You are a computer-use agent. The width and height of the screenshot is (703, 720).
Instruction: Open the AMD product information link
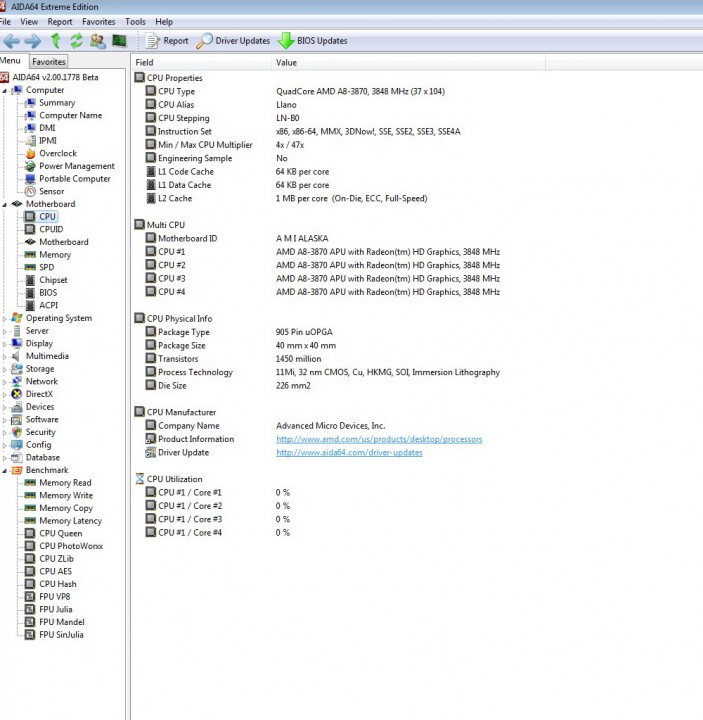[379, 439]
